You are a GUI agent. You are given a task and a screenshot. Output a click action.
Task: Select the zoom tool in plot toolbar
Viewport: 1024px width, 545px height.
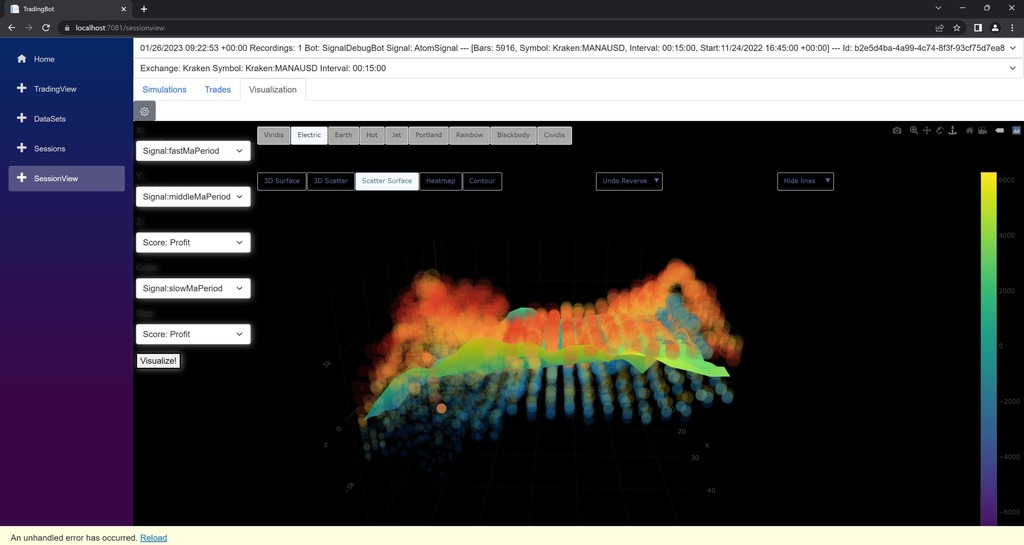[914, 131]
